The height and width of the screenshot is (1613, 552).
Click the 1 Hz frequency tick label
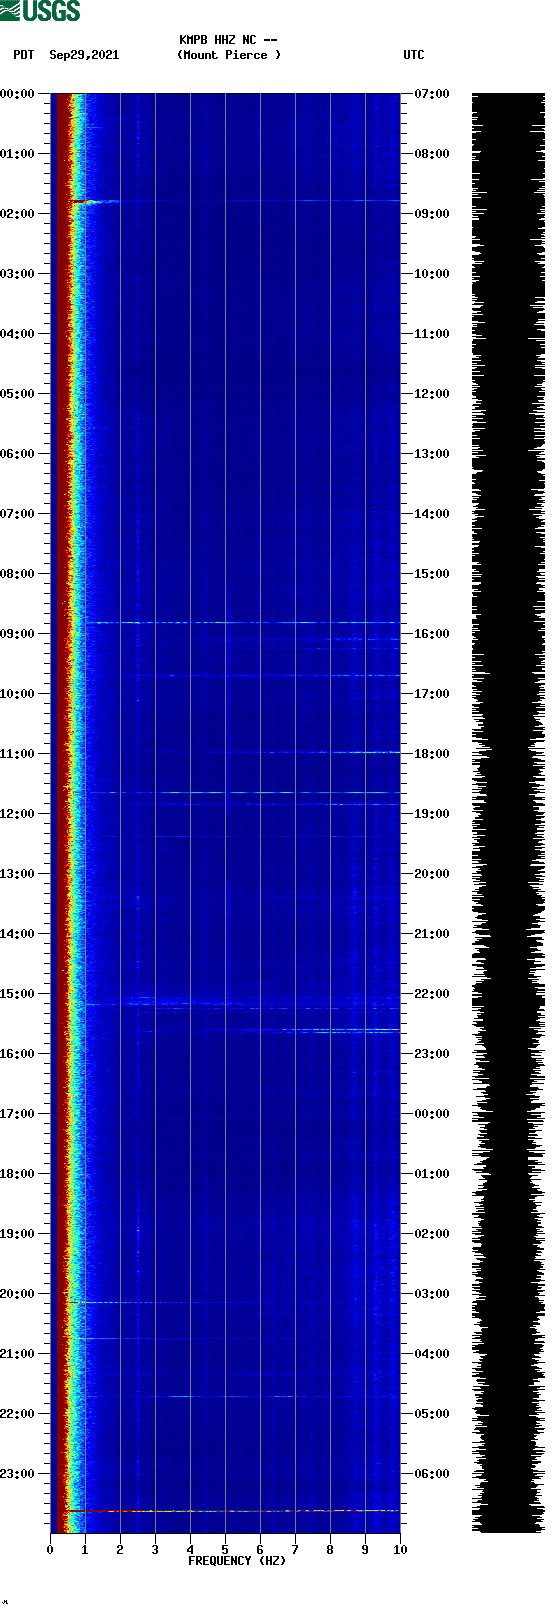[x=85, y=1550]
